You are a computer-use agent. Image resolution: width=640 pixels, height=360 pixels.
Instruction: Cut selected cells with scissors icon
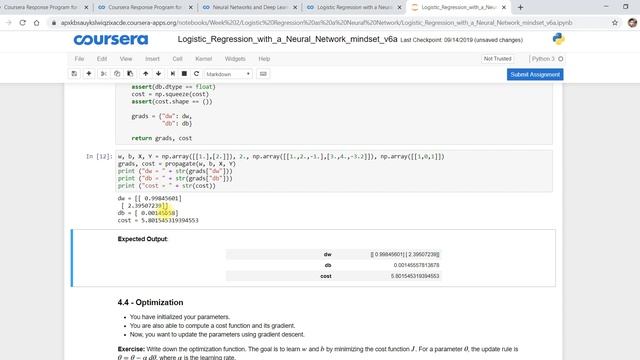coord(104,74)
